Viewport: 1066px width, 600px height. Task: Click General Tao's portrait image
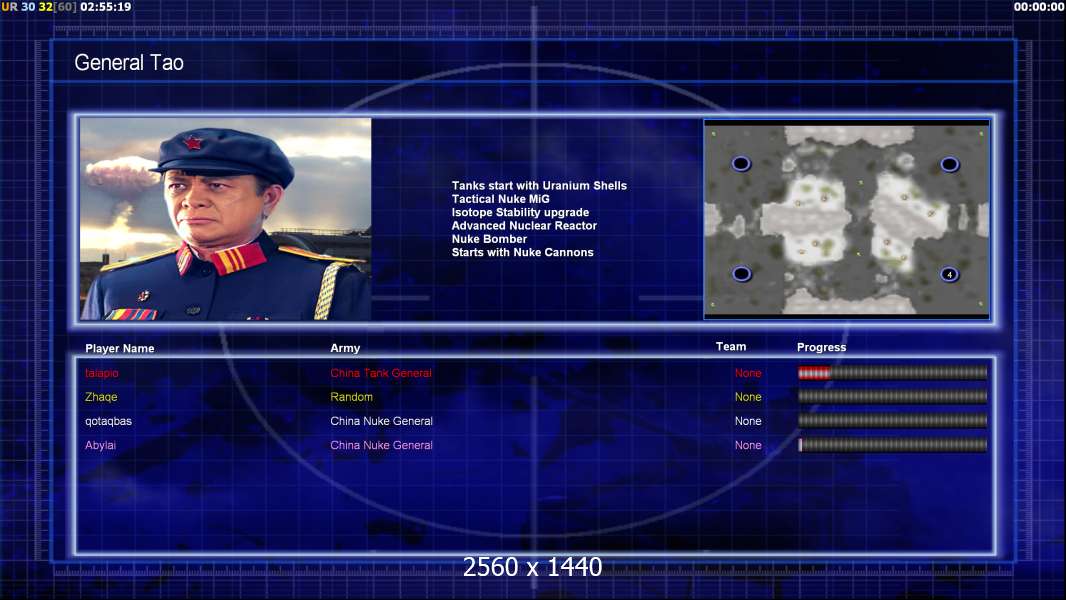226,219
